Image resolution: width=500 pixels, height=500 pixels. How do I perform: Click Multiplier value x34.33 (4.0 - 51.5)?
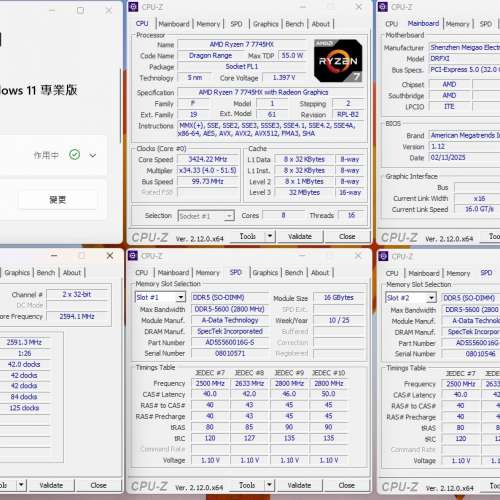pyautogui.click(x=208, y=170)
